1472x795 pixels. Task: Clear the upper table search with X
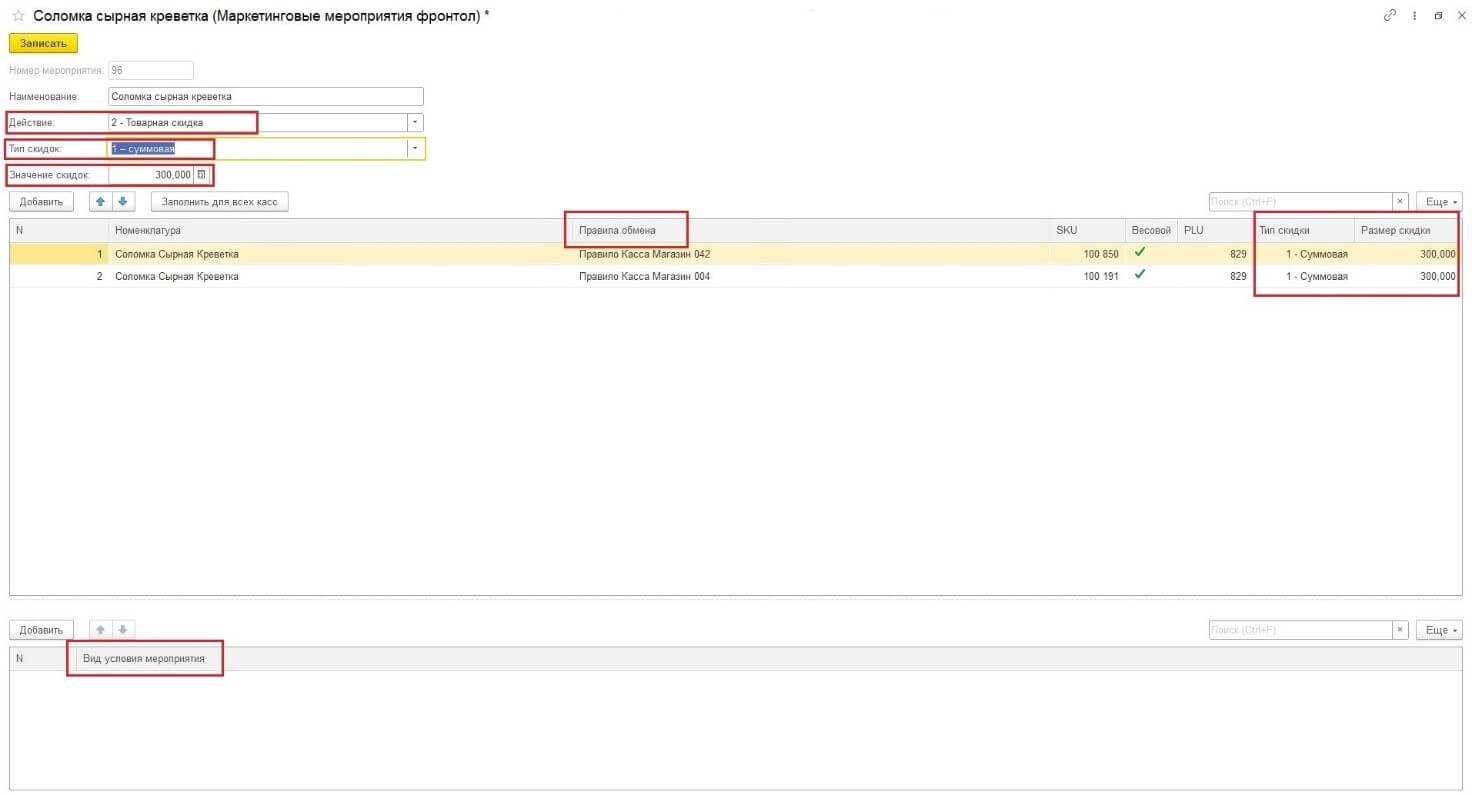[x=1401, y=202]
